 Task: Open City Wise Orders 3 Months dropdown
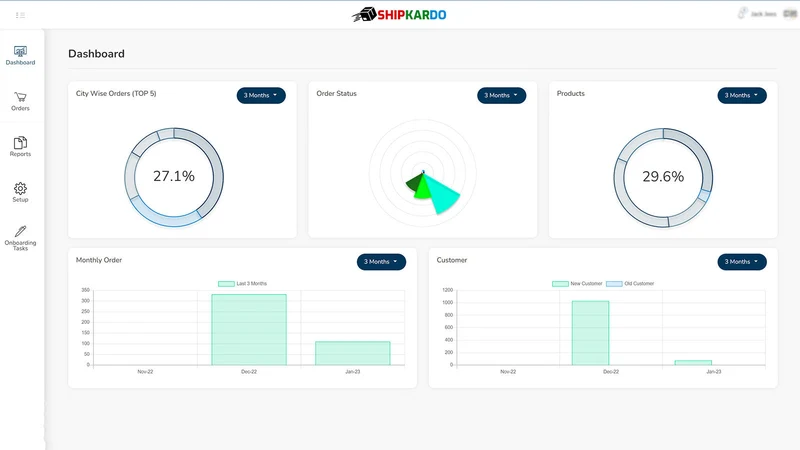[x=261, y=95]
